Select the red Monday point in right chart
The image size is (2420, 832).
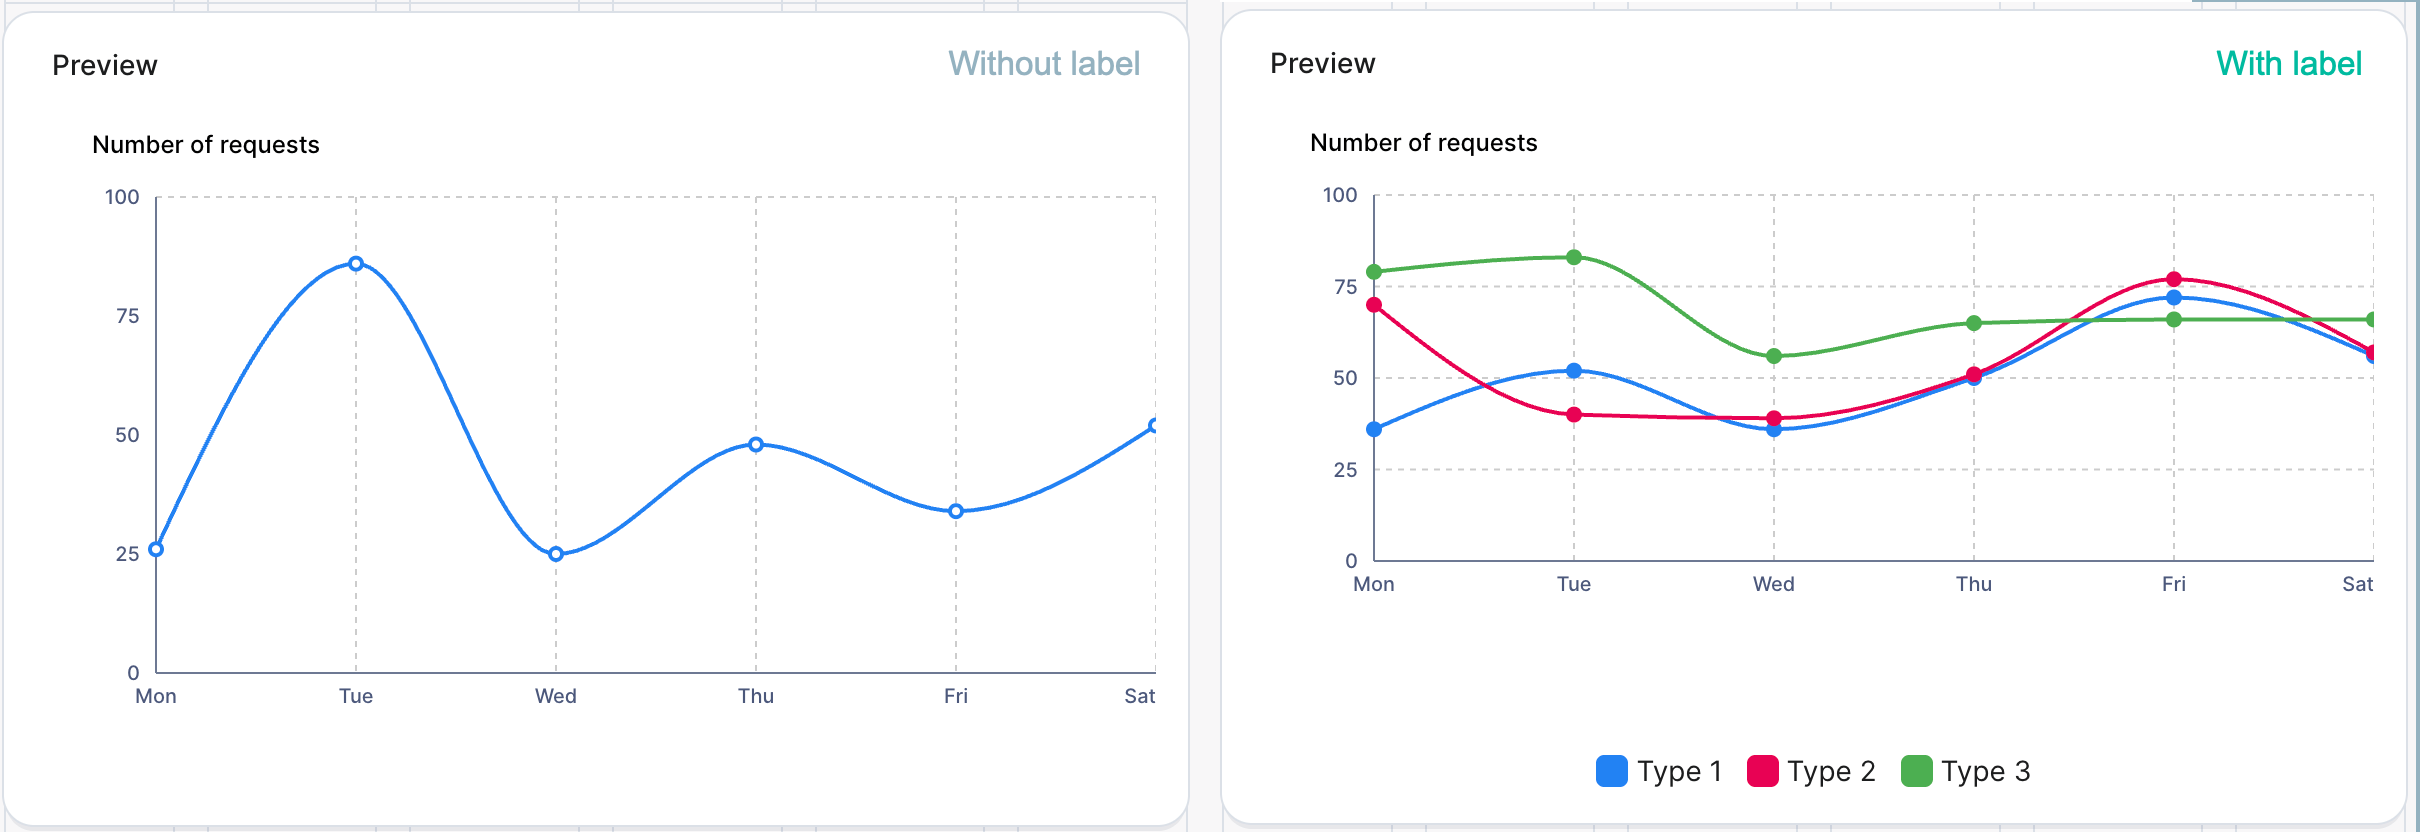(1374, 305)
